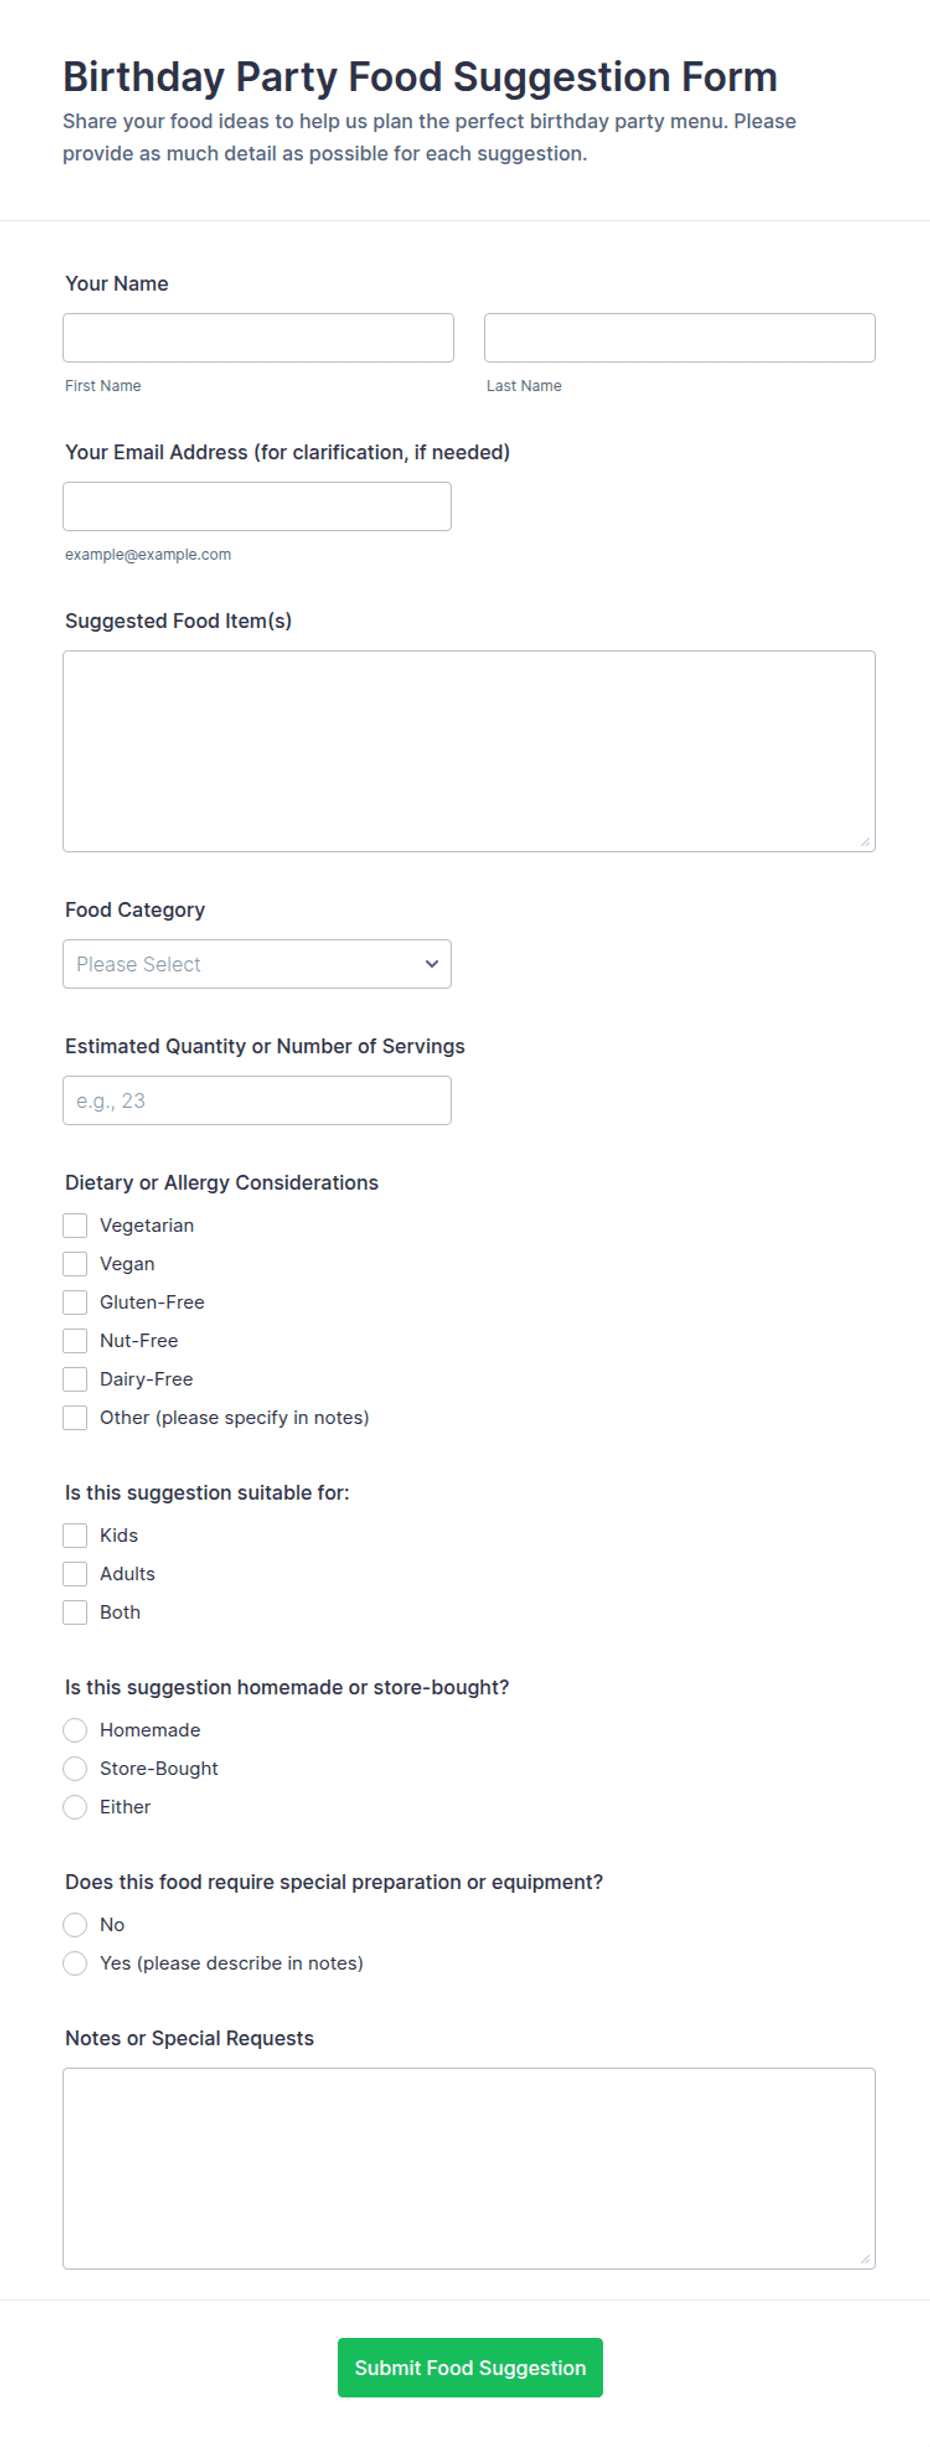This screenshot has height=2447, width=930.
Task: Click the First Name input field
Action: [x=258, y=338]
